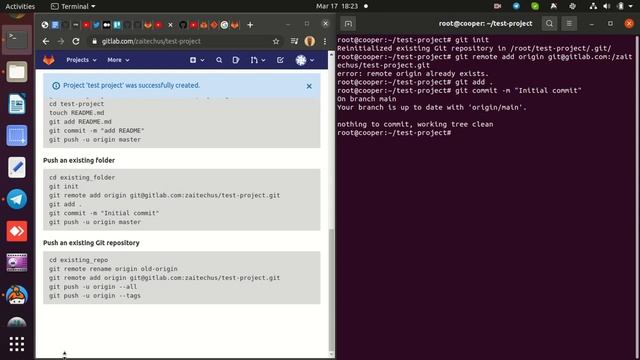The image size is (640, 360).
Task: Open the system menu arrow in the top bar
Action: coord(631,6)
